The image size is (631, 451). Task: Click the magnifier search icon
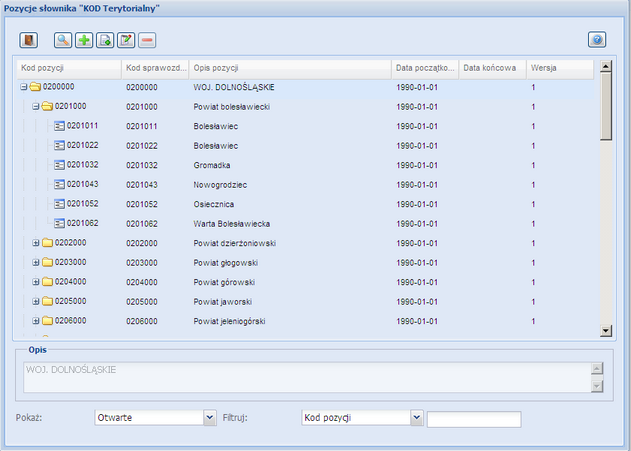pyautogui.click(x=63, y=40)
